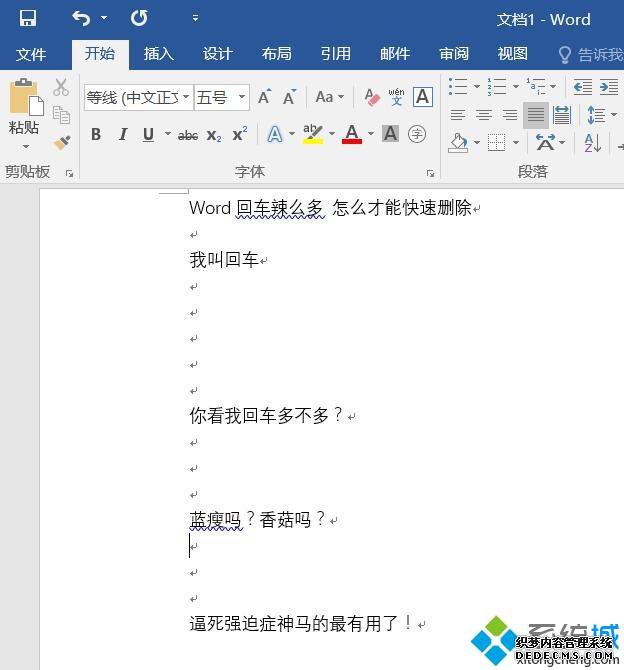Open the 剪贴板 pane launcher
This screenshot has width=624, height=670.
[69, 173]
